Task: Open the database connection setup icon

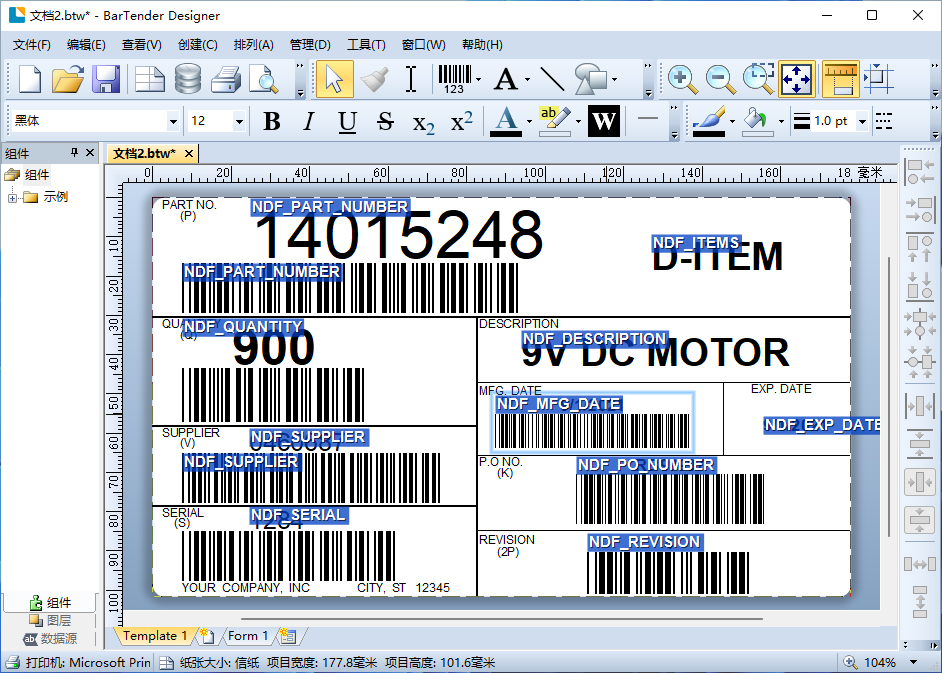Action: [x=188, y=79]
